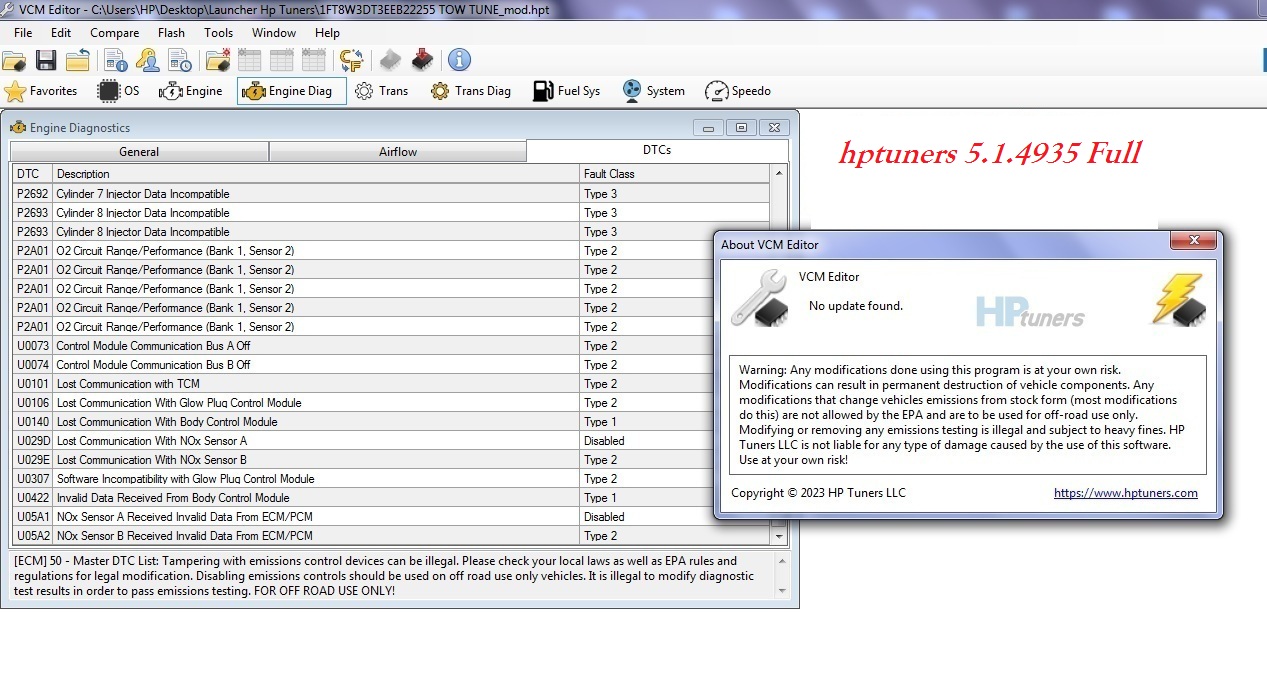This screenshot has height=688, width=1267.
Task: Switch to the General tab
Action: click(x=139, y=152)
